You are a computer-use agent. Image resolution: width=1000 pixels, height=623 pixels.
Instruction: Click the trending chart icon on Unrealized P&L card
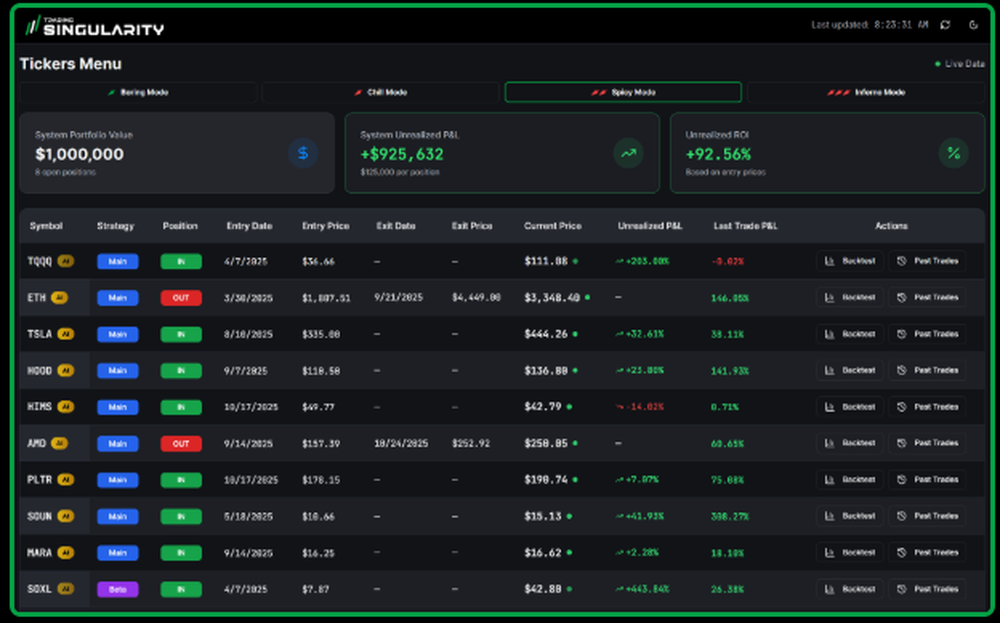[x=629, y=153]
